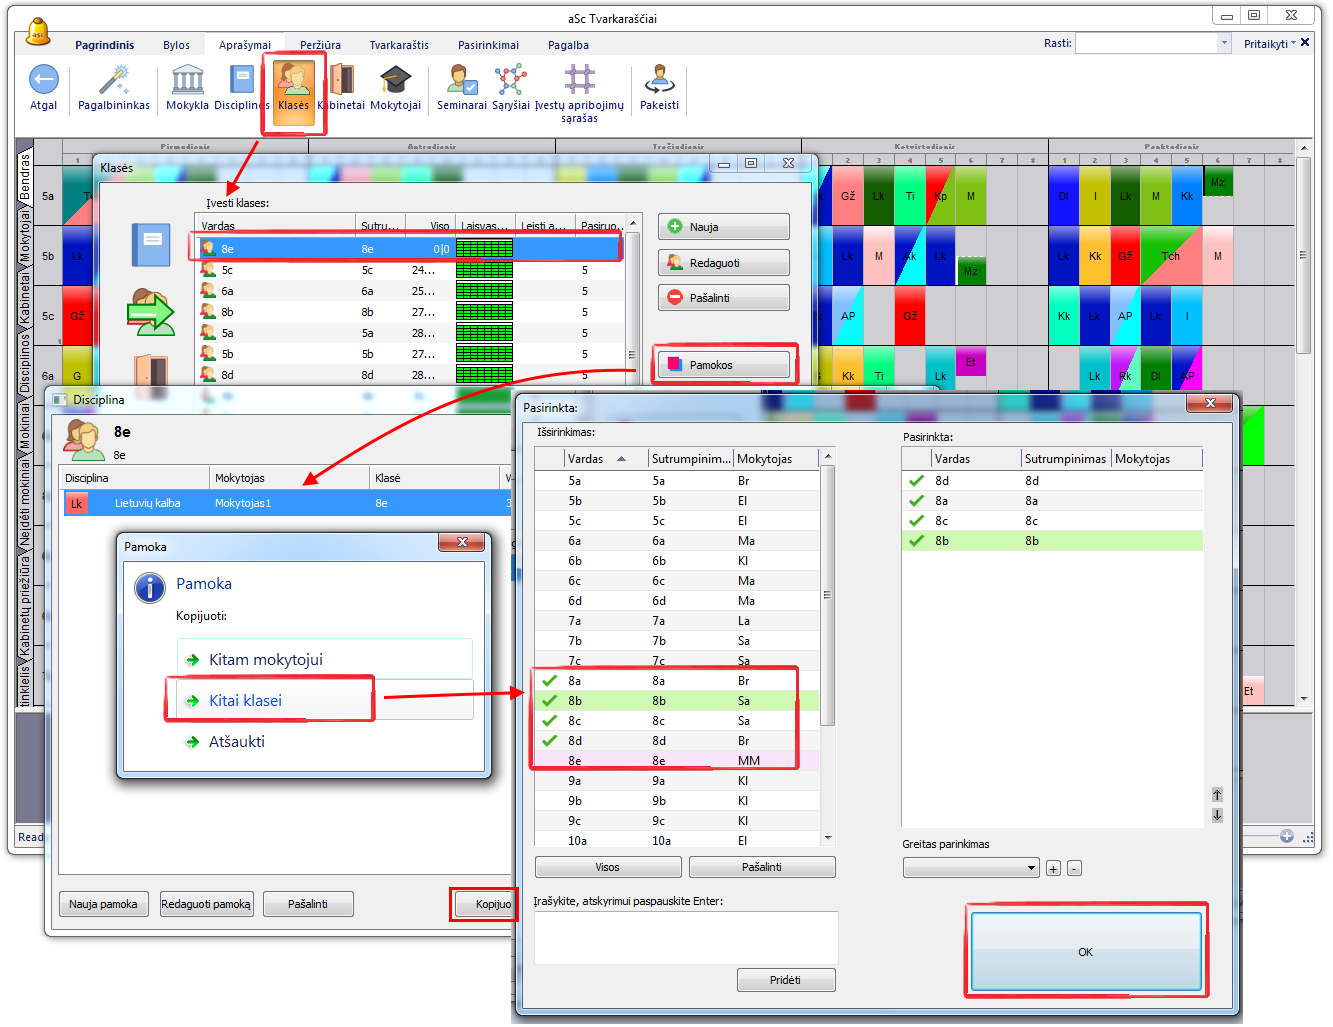Image resolution: width=1333 pixels, height=1027 pixels.
Task: Click the Sąryšiai relations icon
Action: (x=510, y=80)
